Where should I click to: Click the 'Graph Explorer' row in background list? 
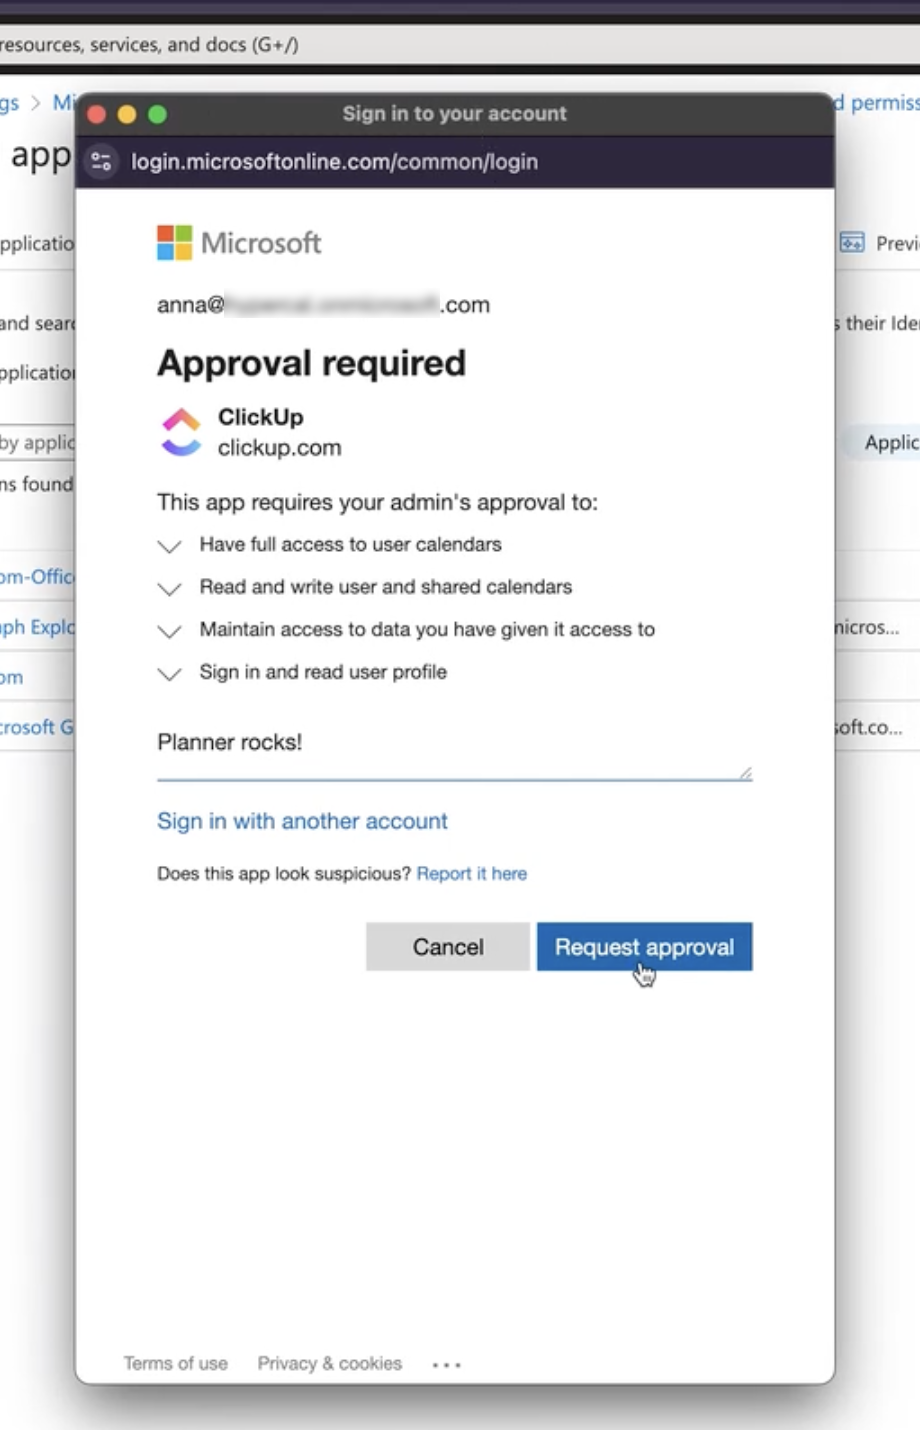[x=37, y=627]
